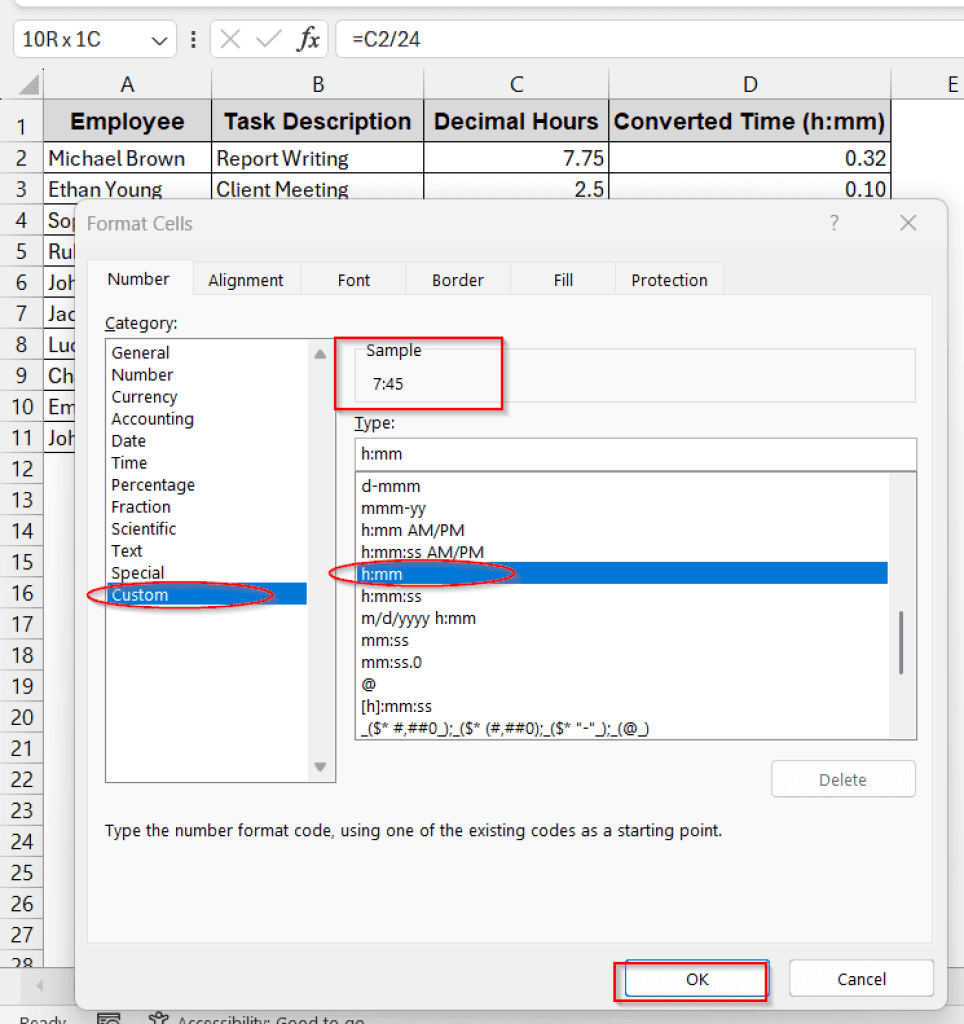Click the macro recording icon in status bar

107,1018
